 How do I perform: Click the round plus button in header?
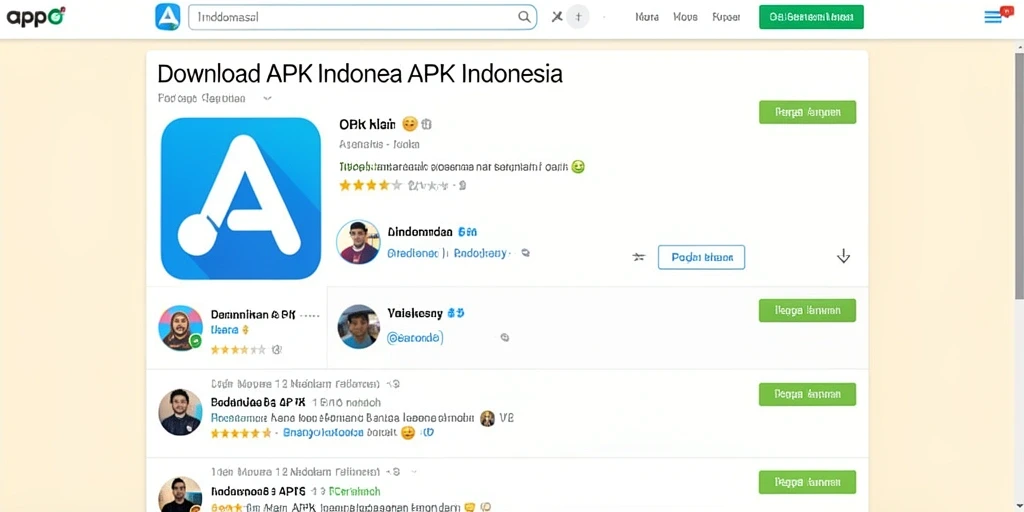tap(577, 17)
